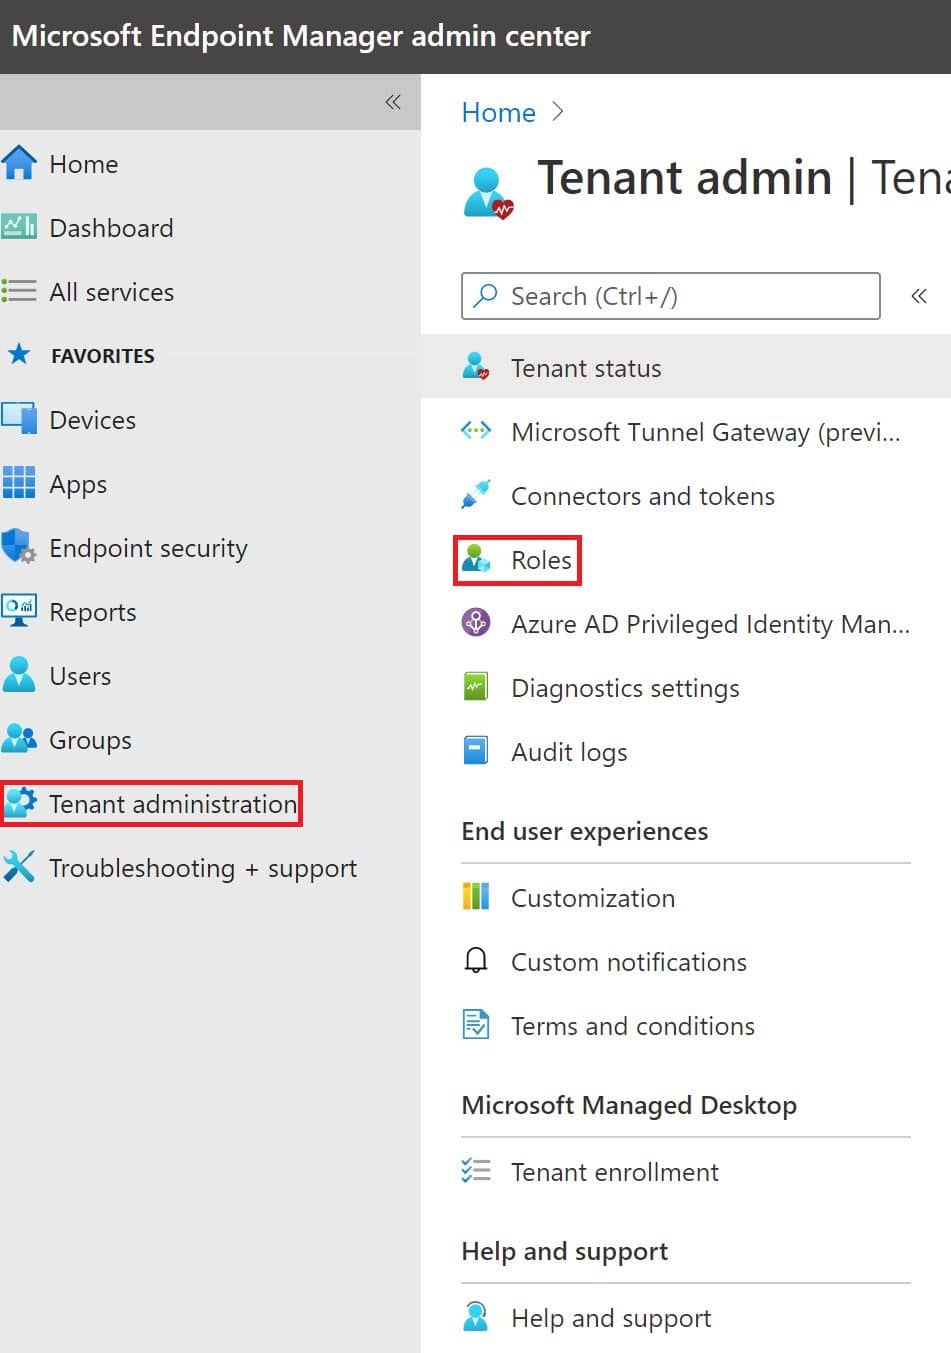Select Tenant status menu item
Screen dimensions: 951x1353
pos(586,368)
